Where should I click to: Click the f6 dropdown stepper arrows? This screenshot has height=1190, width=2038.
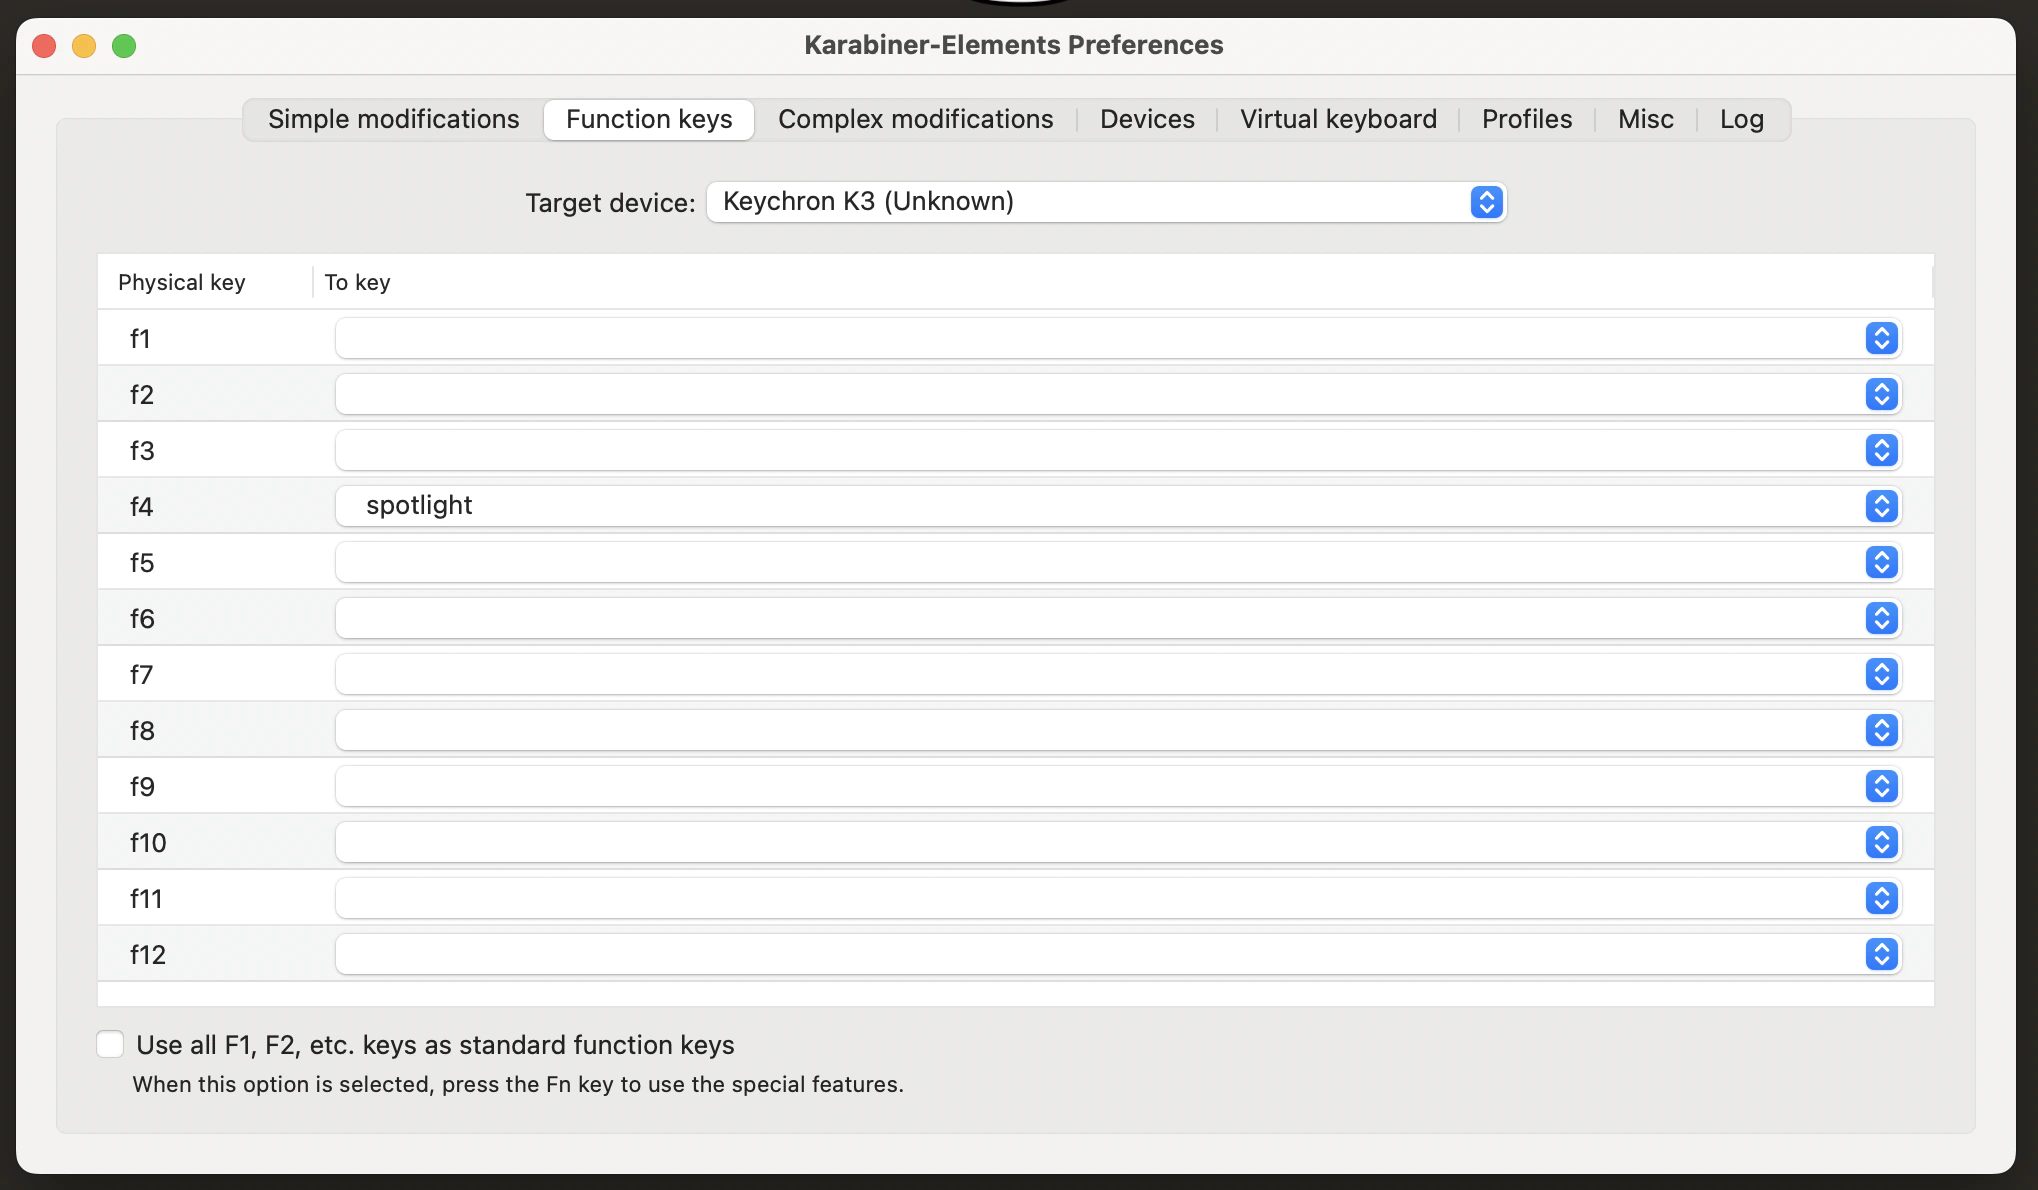pyautogui.click(x=1881, y=618)
